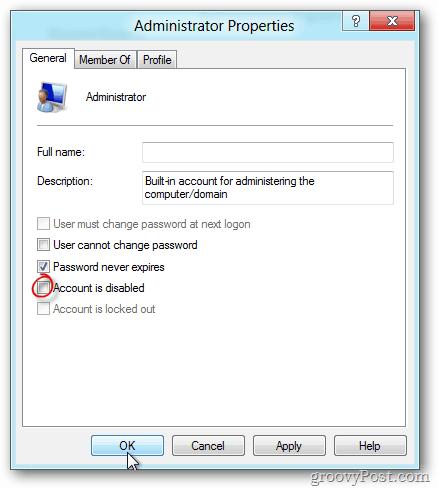Close the Administrator Properties dialog with X
Screen dimensions: 438x488
pyautogui.click(x=392, y=21)
